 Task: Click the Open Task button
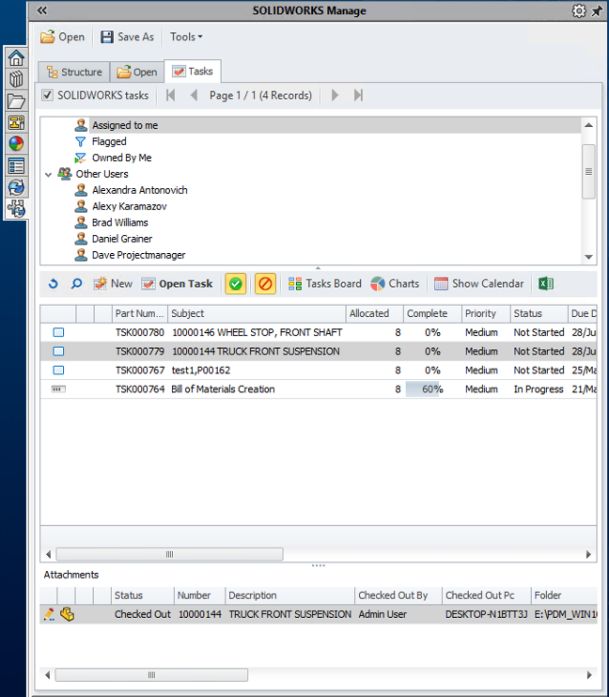[177, 284]
